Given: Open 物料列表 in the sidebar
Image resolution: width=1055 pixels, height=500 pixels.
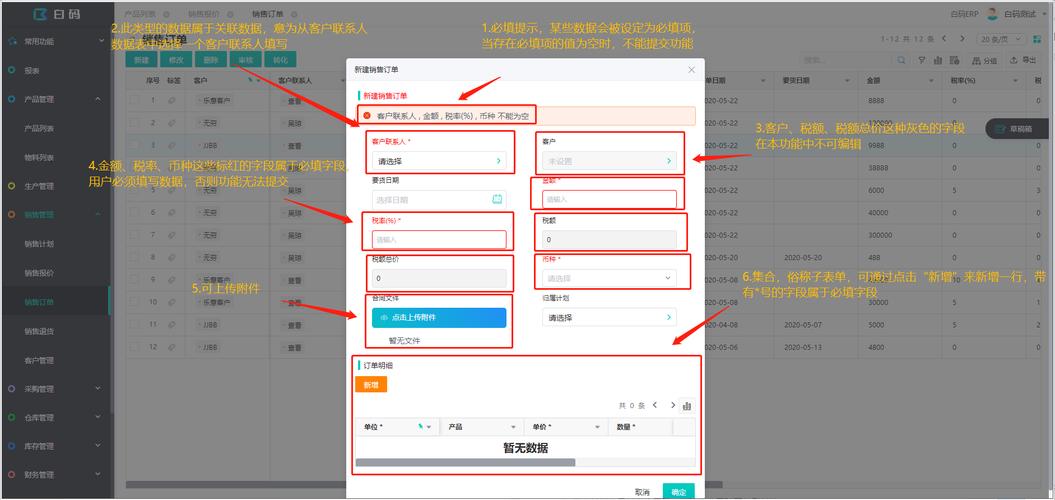Looking at the screenshot, I should tap(39, 157).
